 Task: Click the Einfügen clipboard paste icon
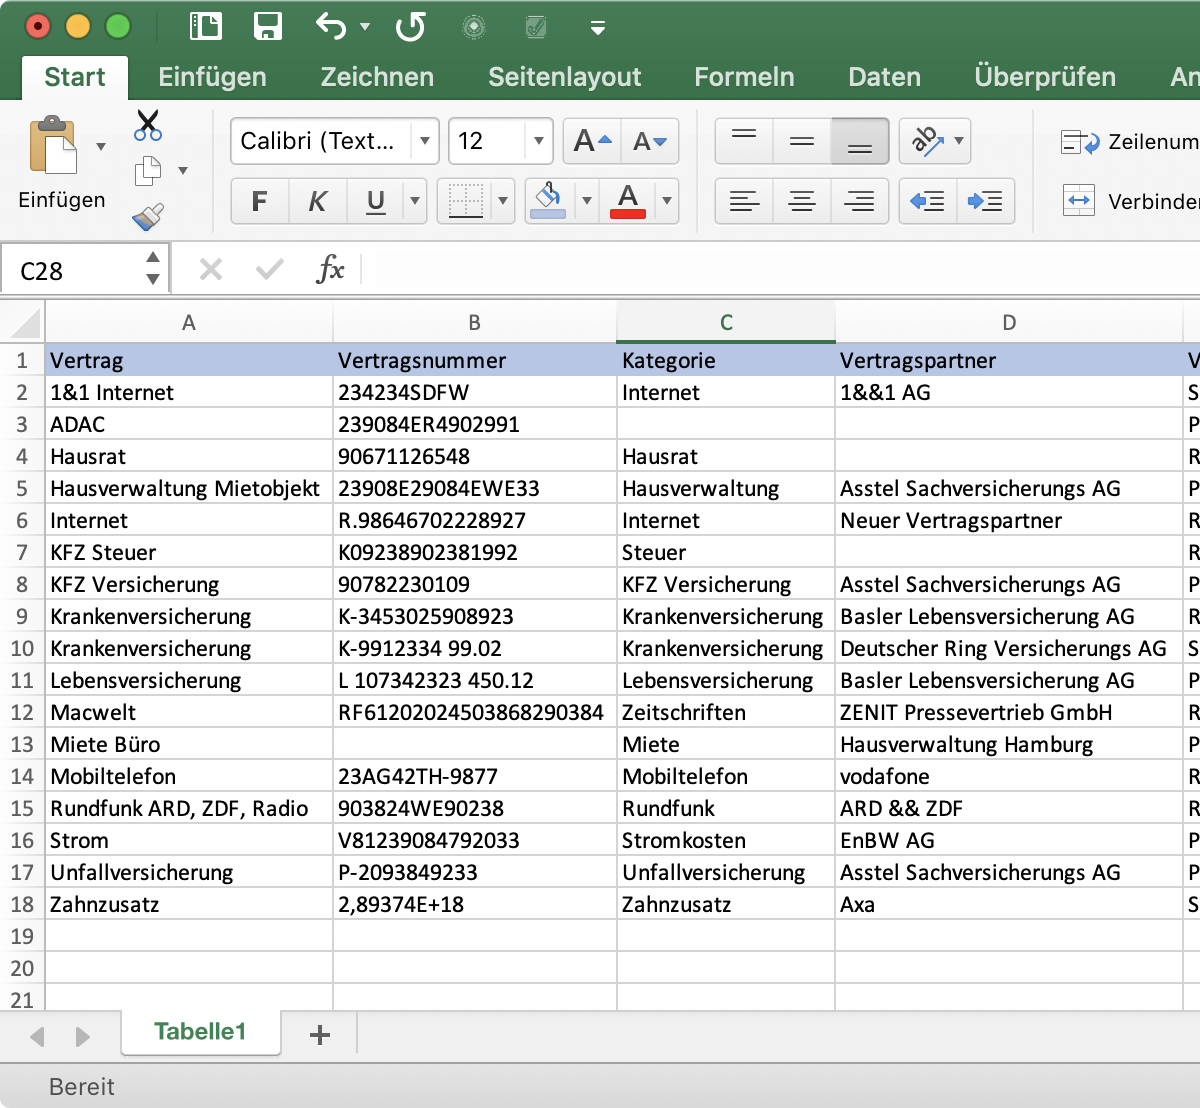click(x=54, y=146)
